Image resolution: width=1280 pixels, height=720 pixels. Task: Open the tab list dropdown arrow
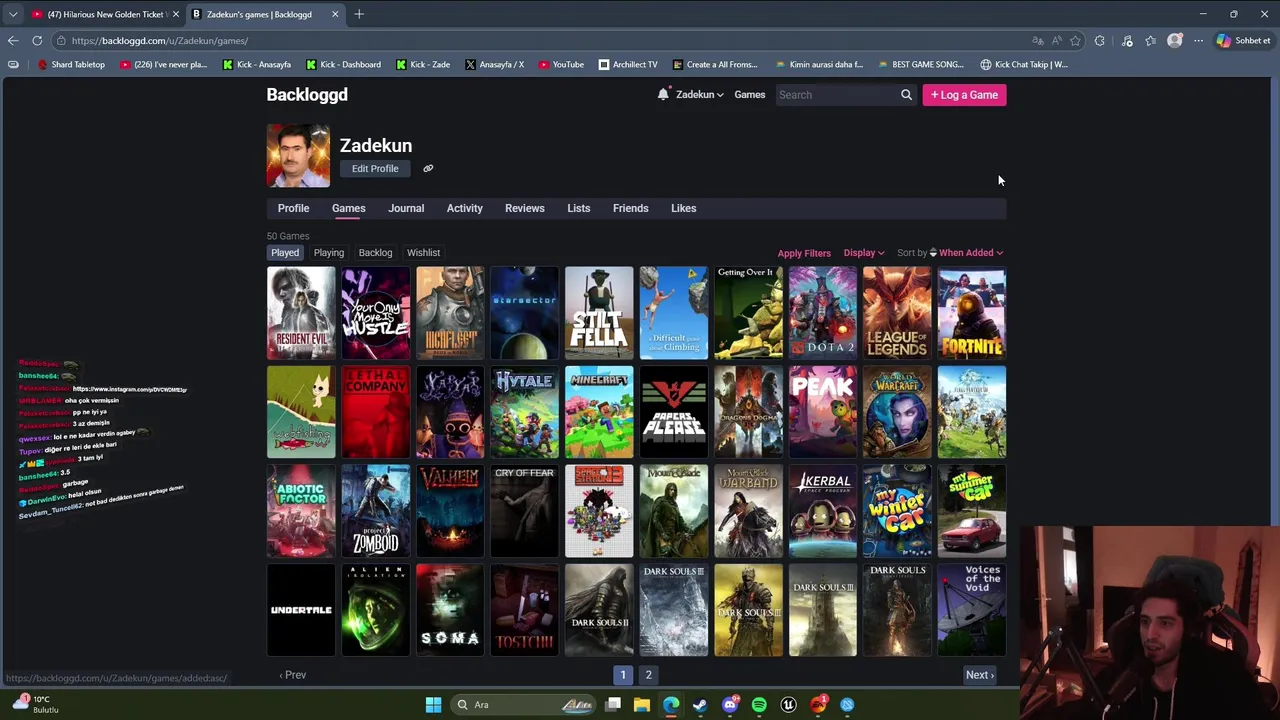pyautogui.click(x=13, y=14)
